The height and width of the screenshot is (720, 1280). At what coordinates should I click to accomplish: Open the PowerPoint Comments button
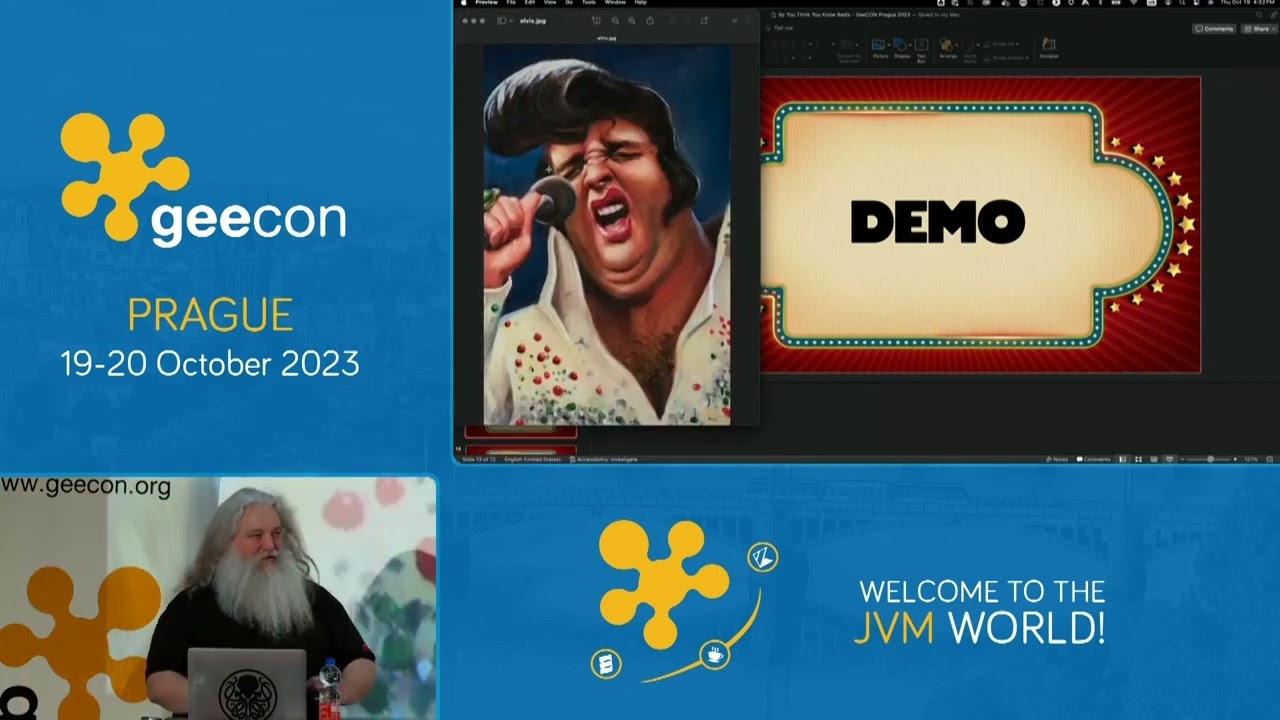[1214, 28]
